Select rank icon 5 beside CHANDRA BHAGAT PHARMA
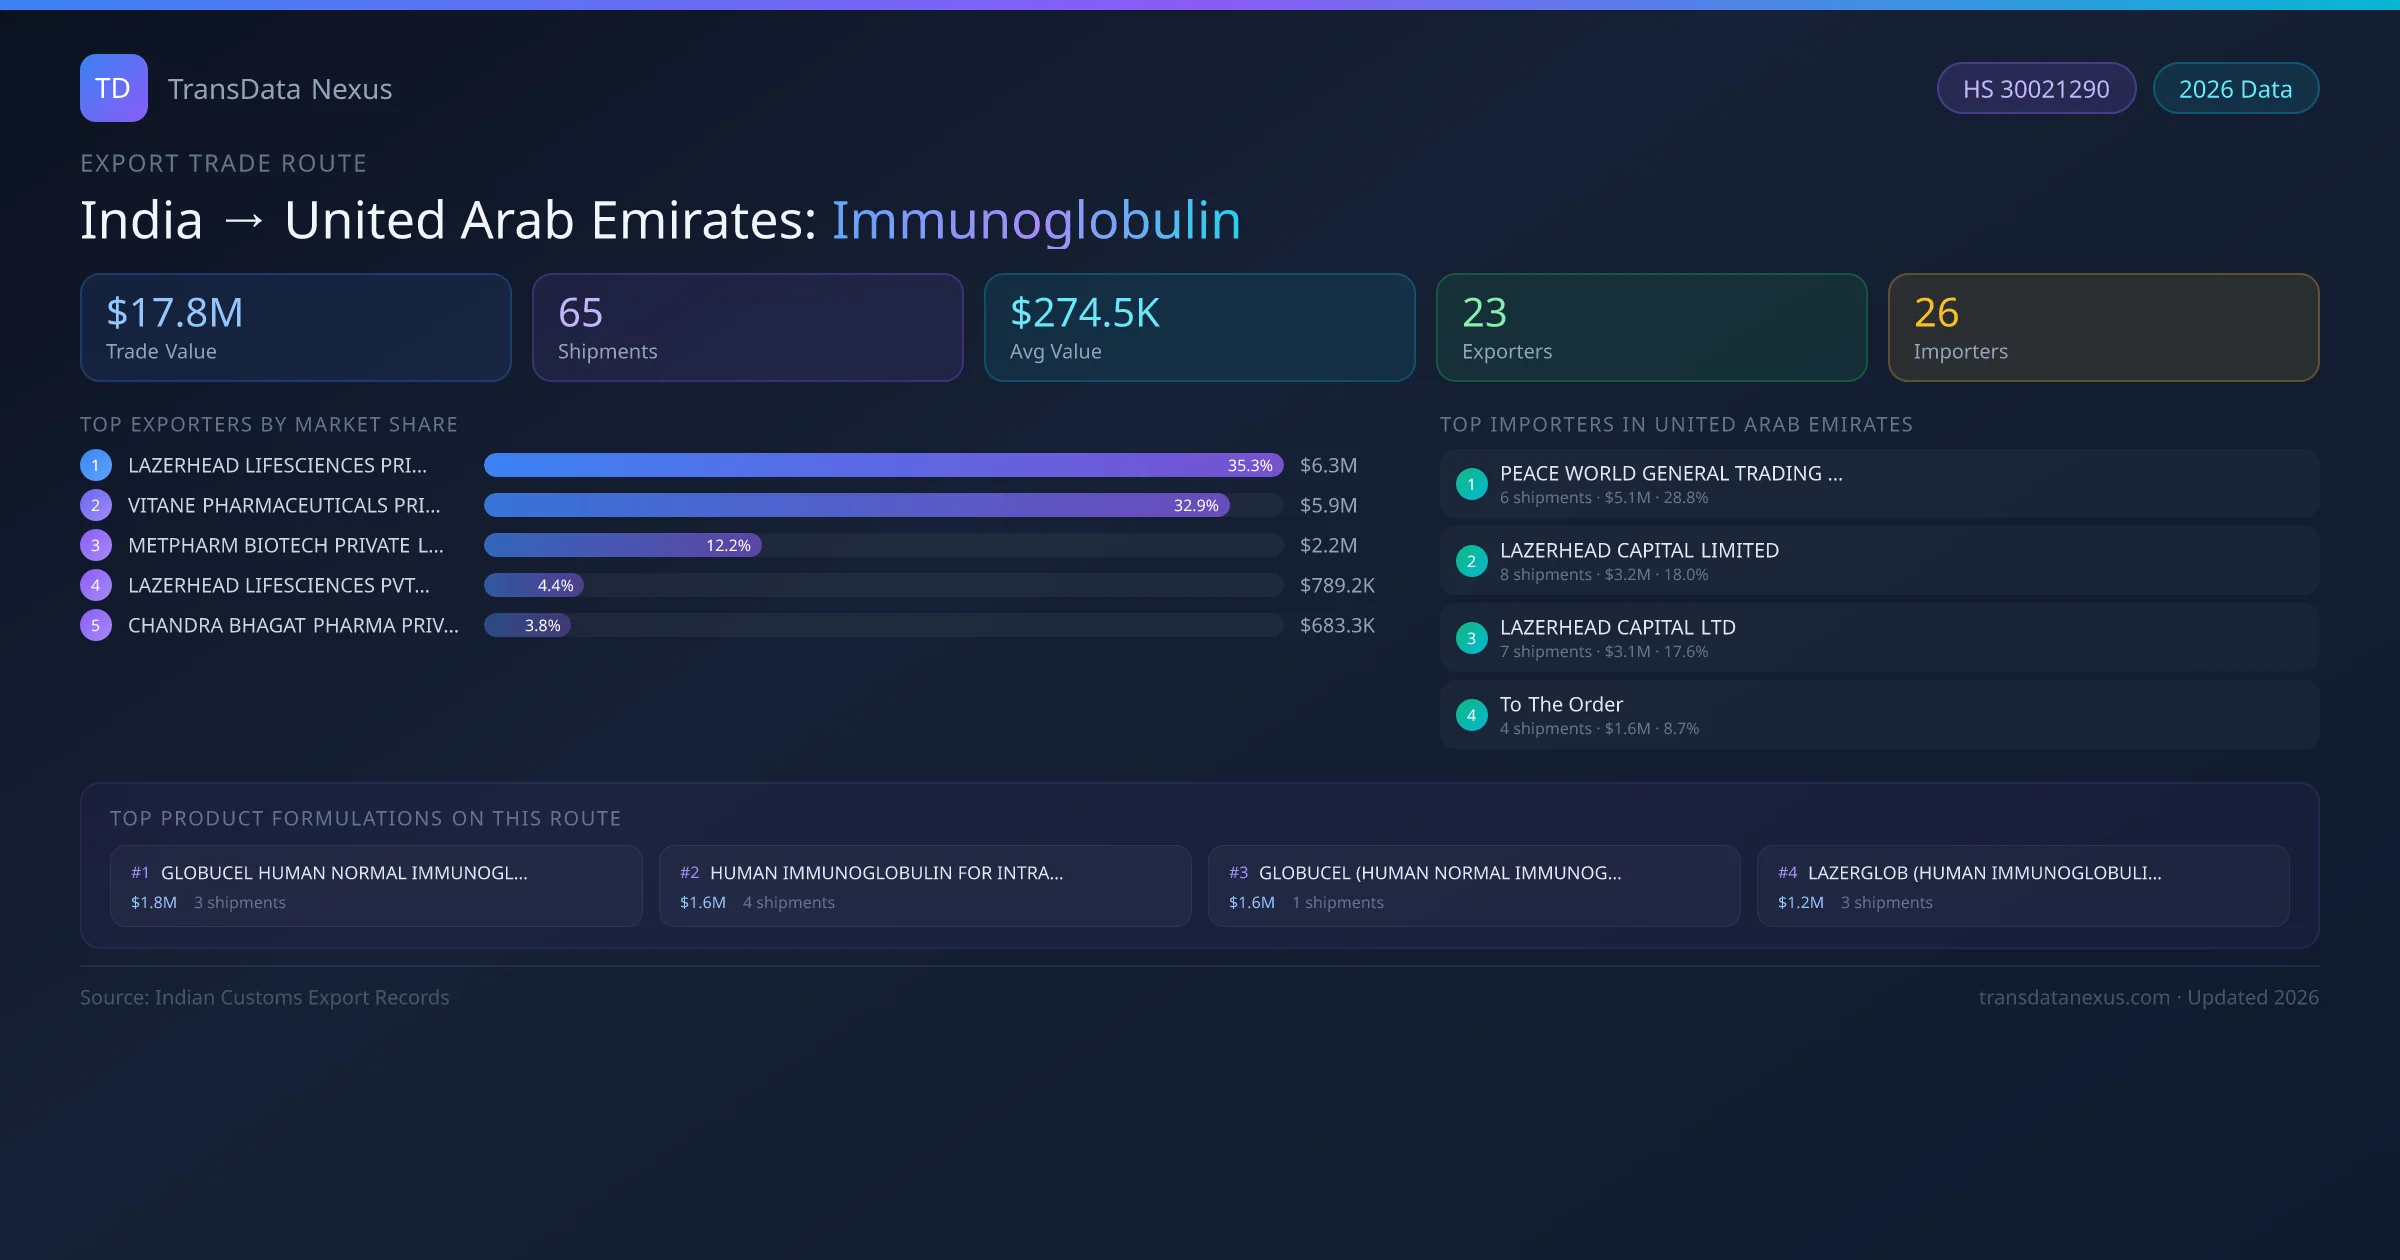This screenshot has height=1260, width=2400. point(95,625)
